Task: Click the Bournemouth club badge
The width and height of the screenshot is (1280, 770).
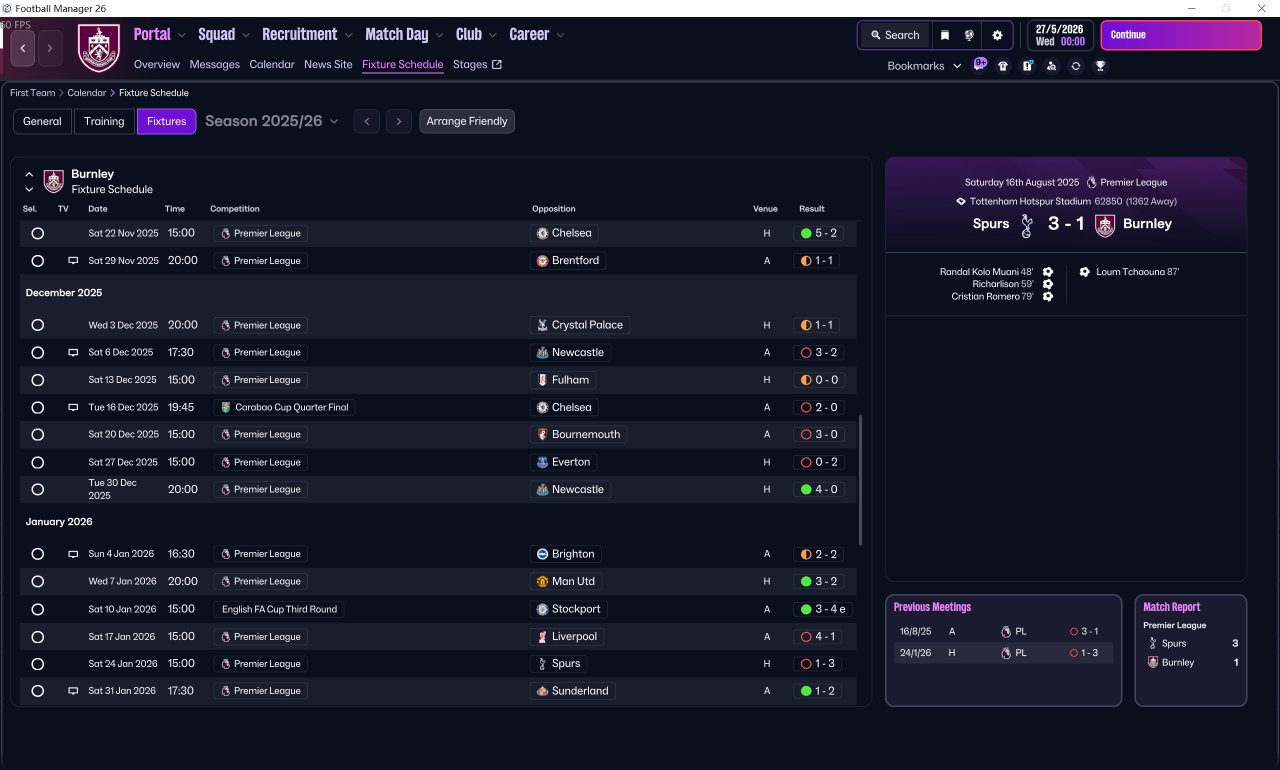Action: click(542, 434)
